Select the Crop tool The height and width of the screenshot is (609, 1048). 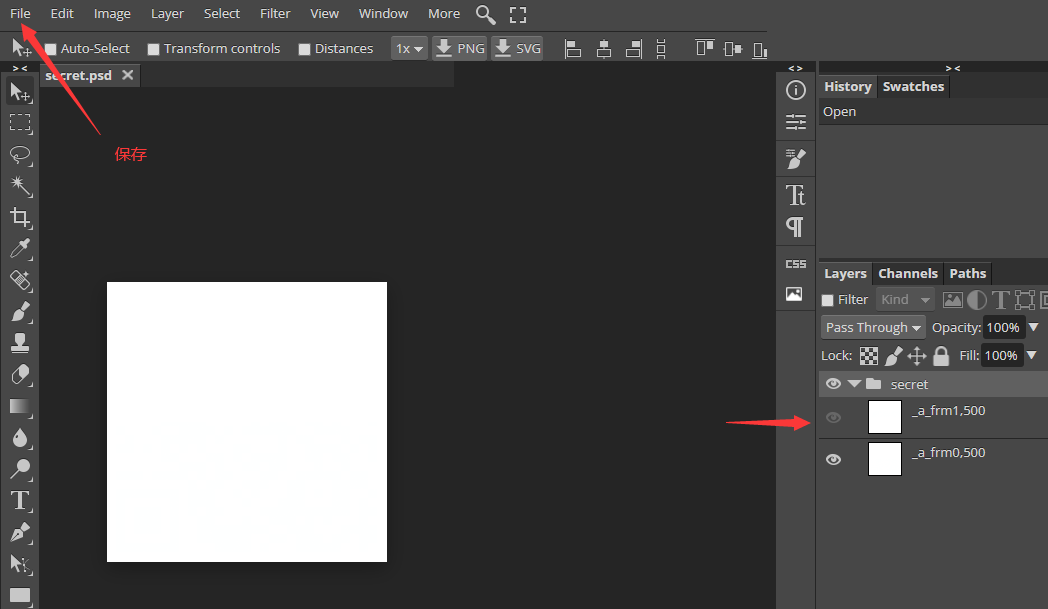[x=20, y=218]
